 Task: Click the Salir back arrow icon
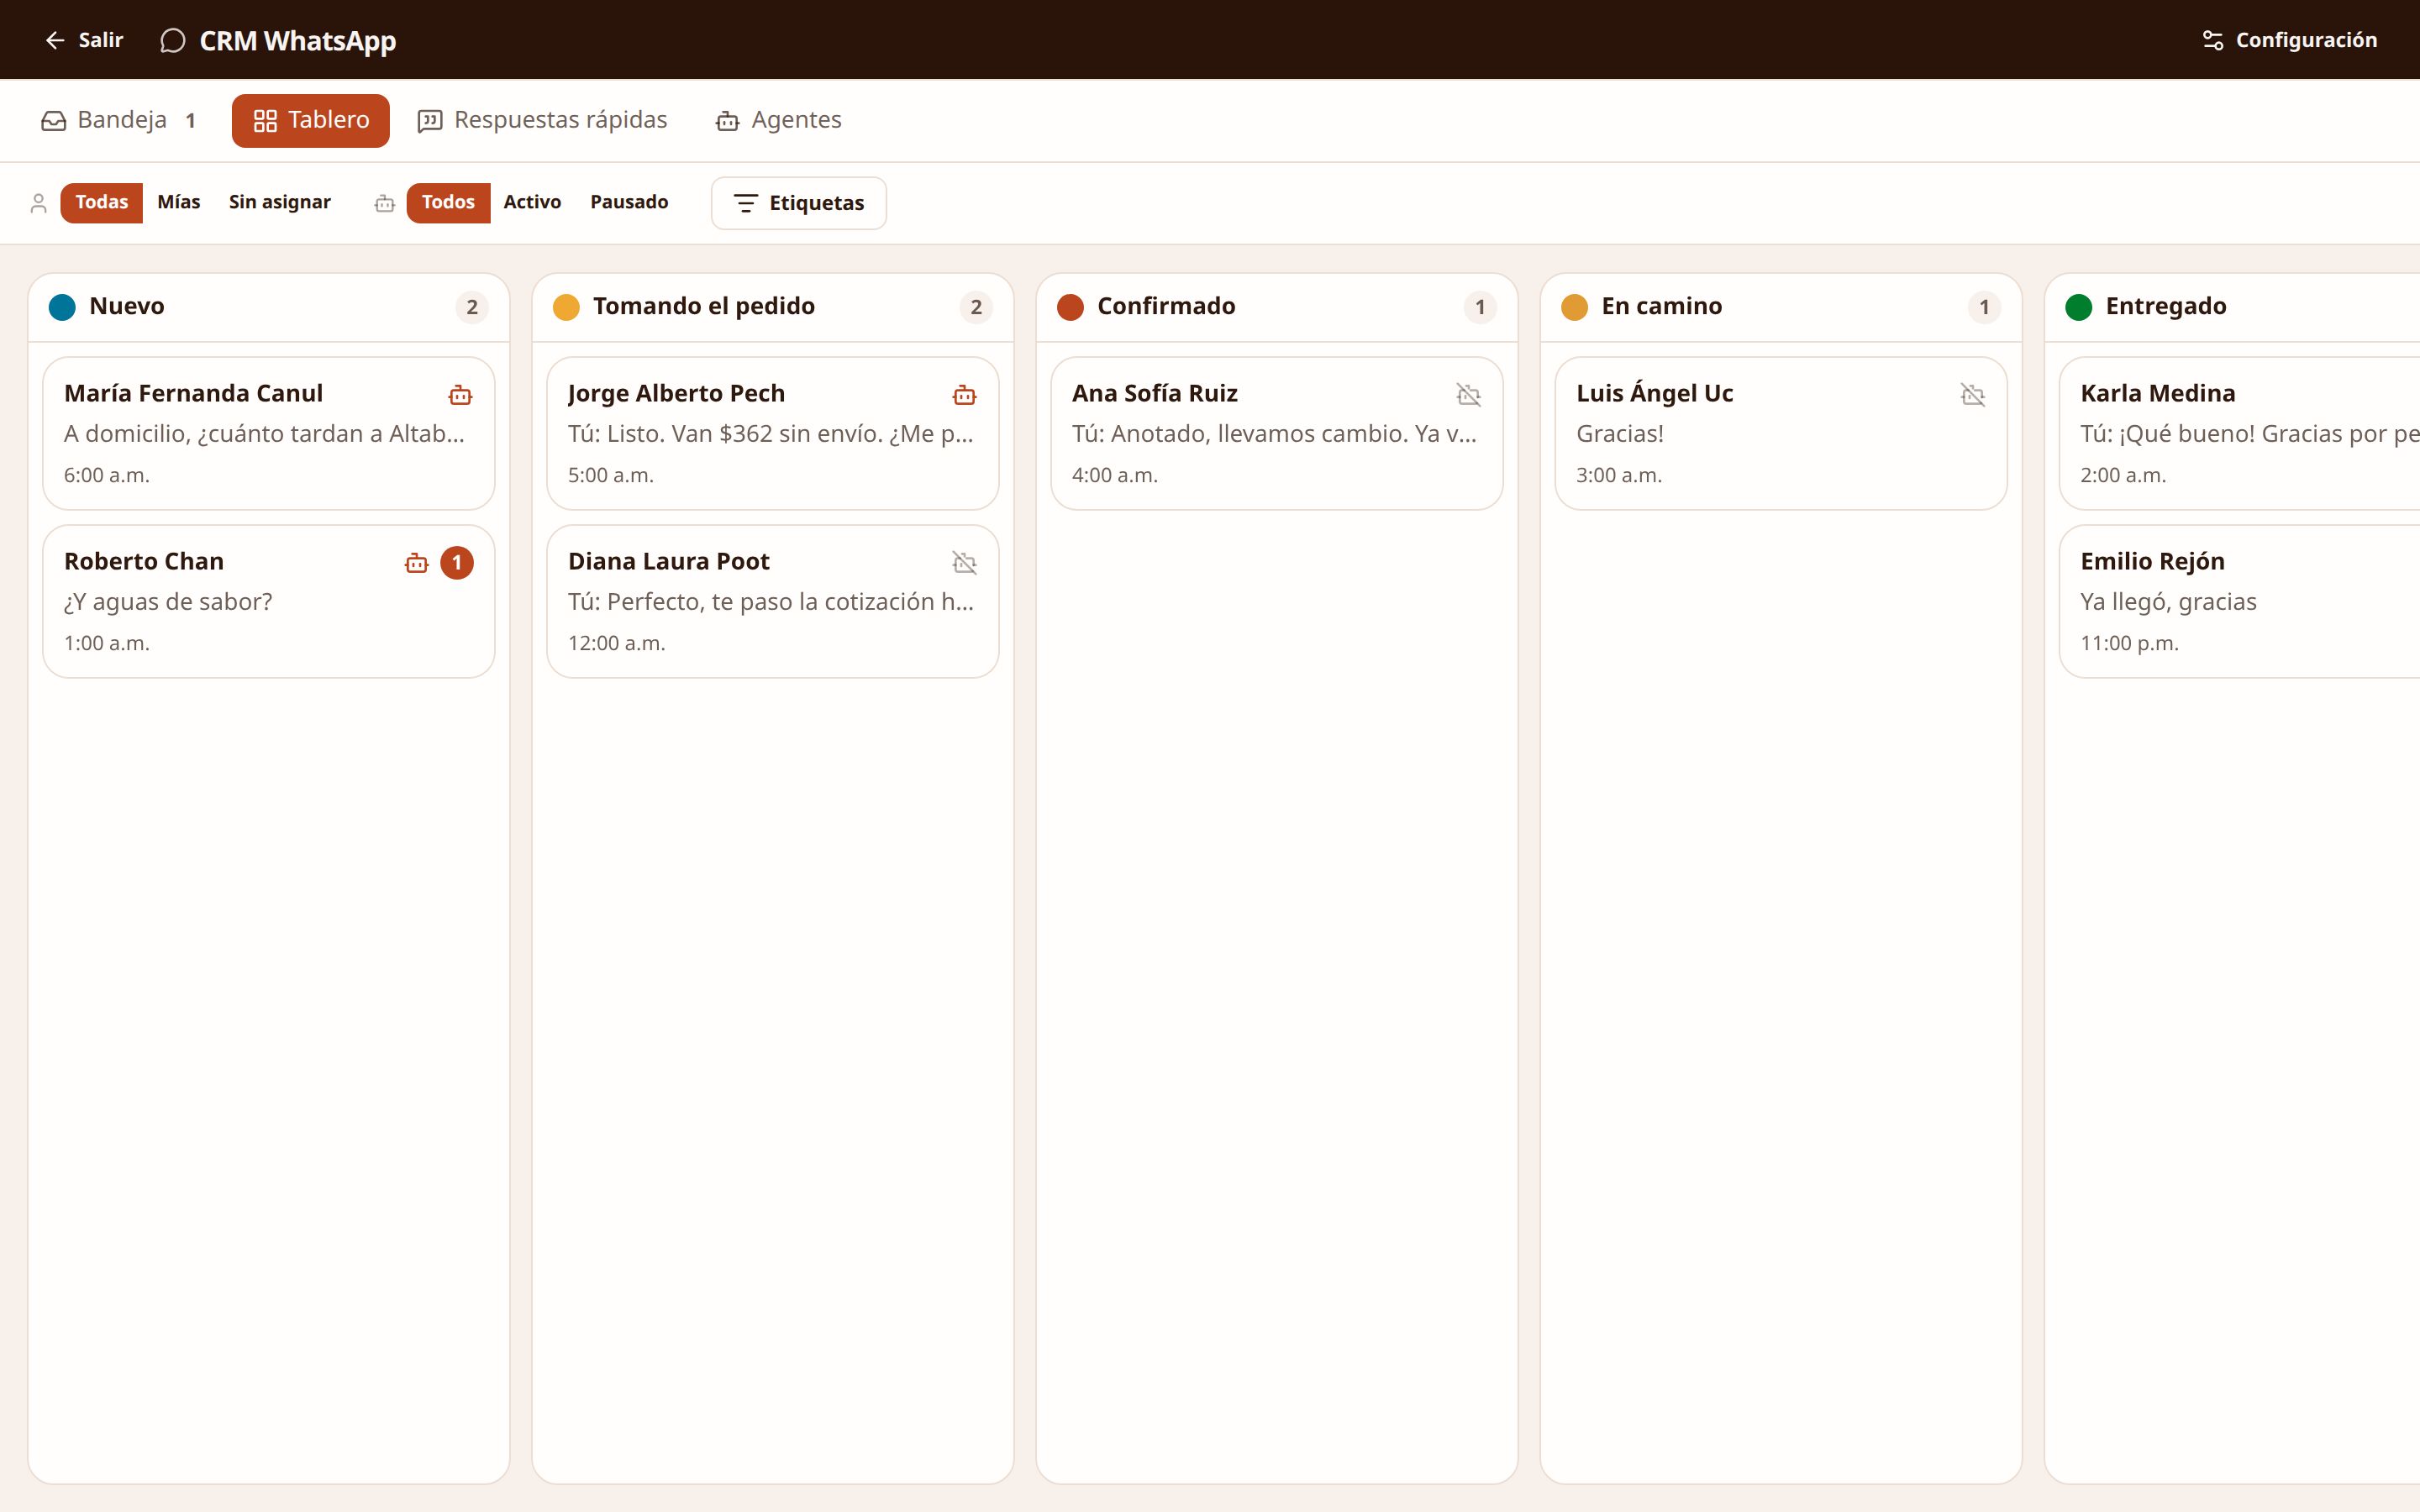[x=55, y=40]
